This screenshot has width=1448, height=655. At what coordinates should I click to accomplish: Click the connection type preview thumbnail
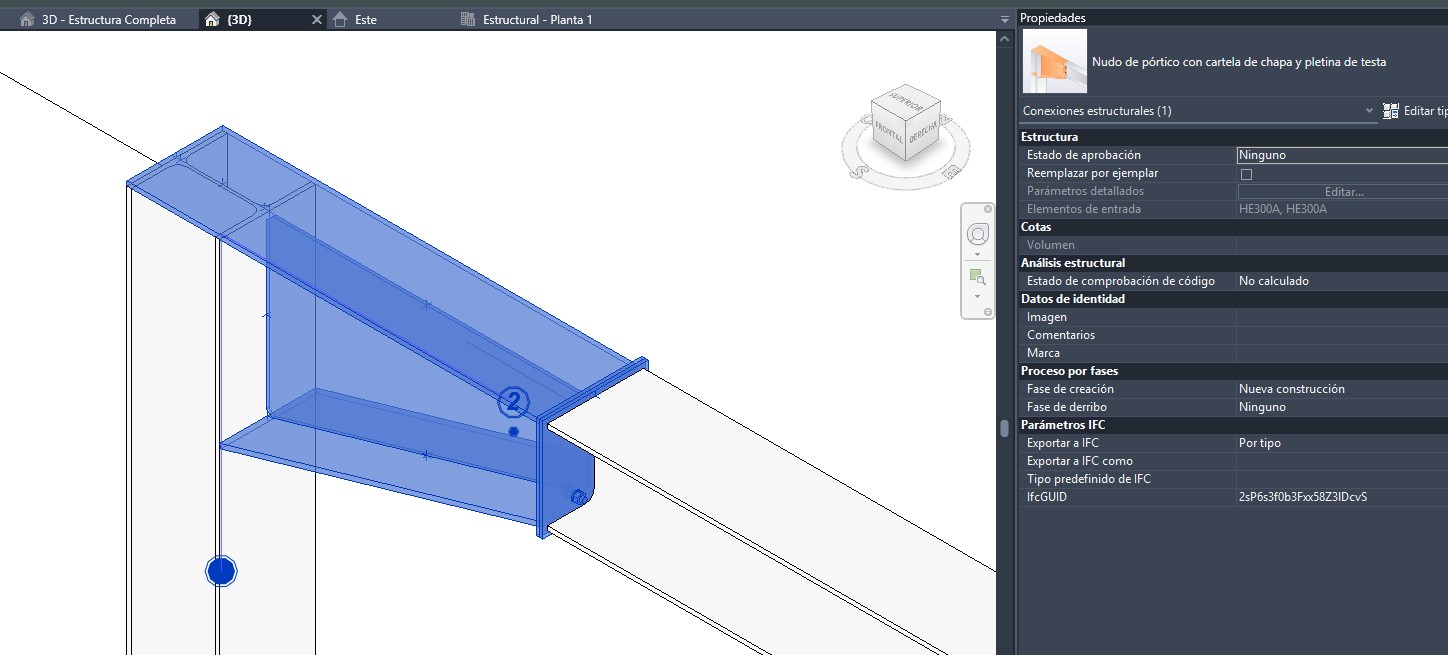1054,62
